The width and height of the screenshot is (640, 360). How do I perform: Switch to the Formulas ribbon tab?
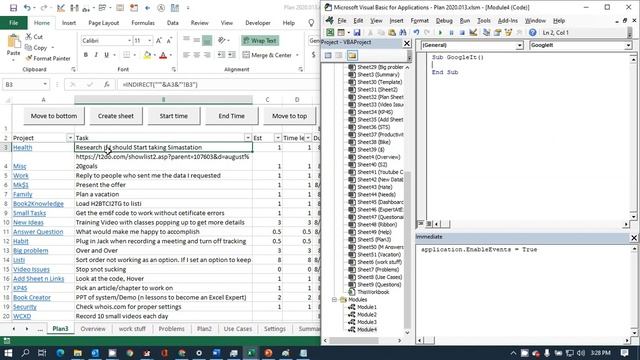click(x=143, y=23)
